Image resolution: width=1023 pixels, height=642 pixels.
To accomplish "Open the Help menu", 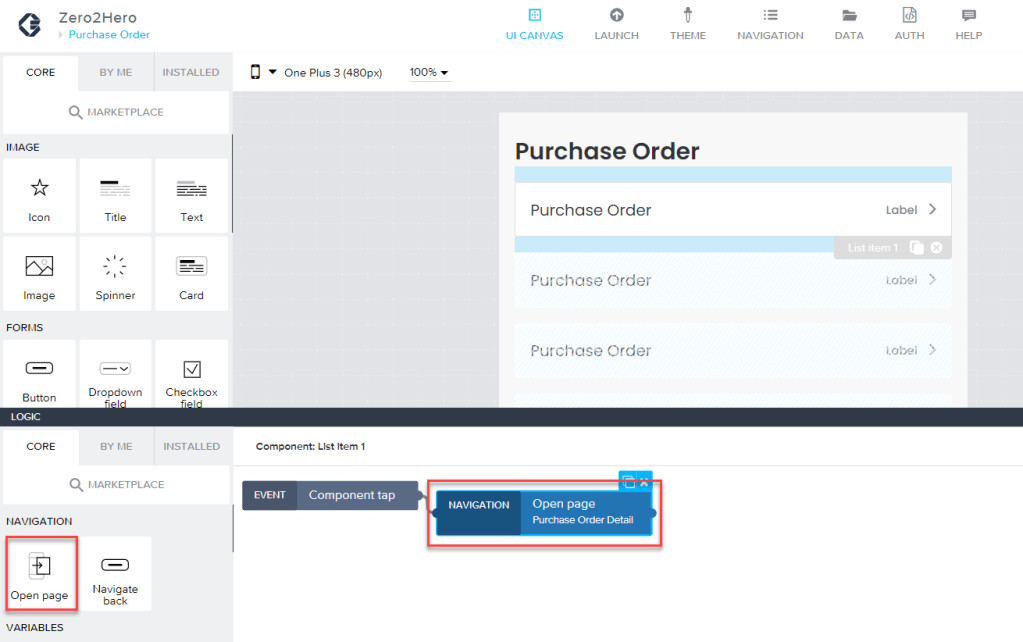I will coord(968,25).
